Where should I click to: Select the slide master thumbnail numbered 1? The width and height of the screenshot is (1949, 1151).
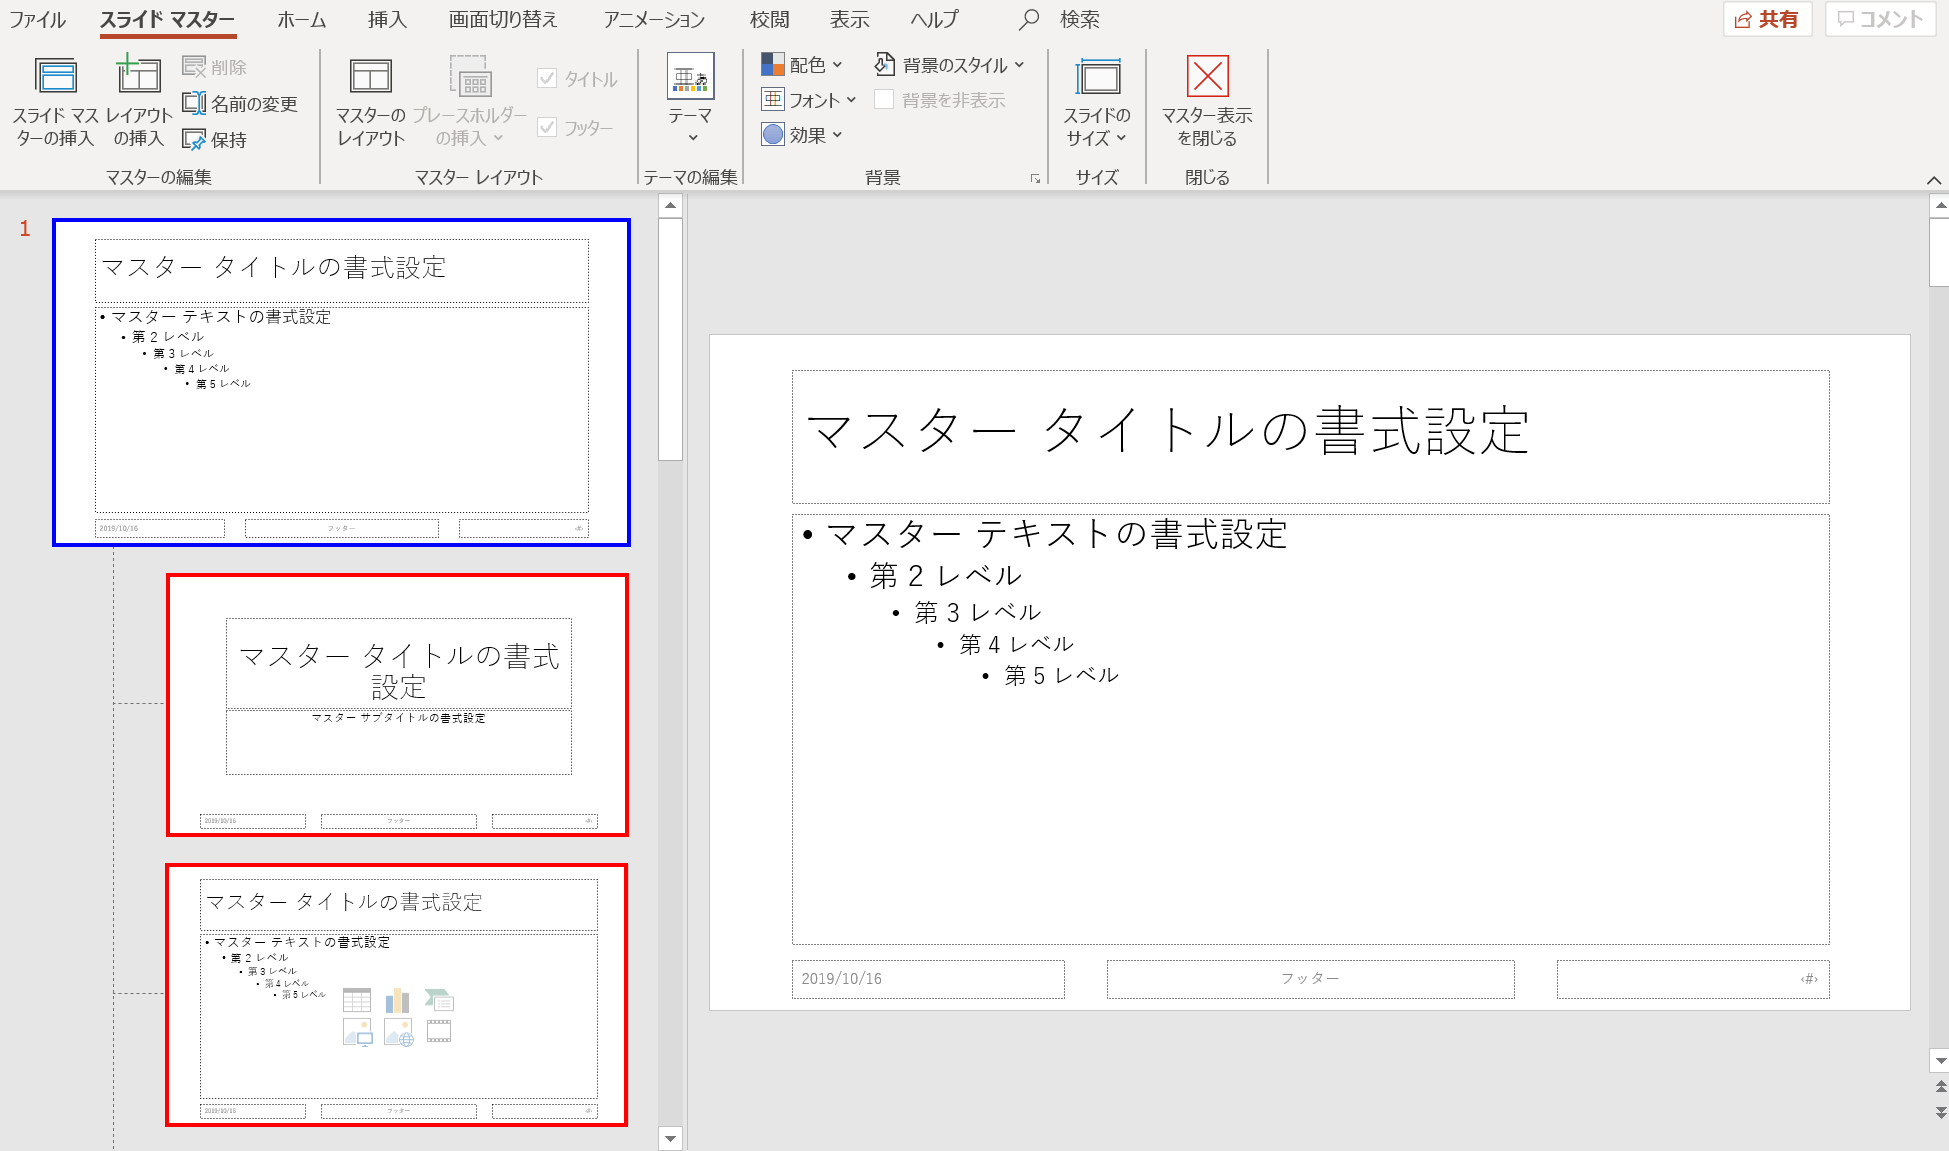tap(342, 383)
